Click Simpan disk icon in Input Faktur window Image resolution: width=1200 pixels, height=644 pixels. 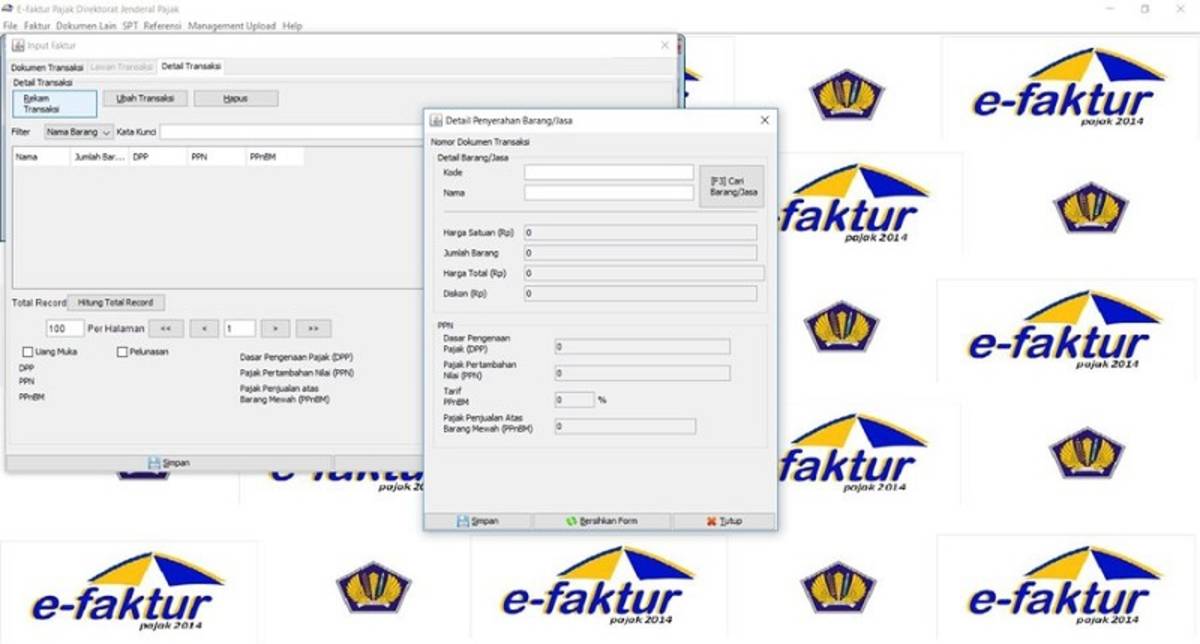point(153,463)
